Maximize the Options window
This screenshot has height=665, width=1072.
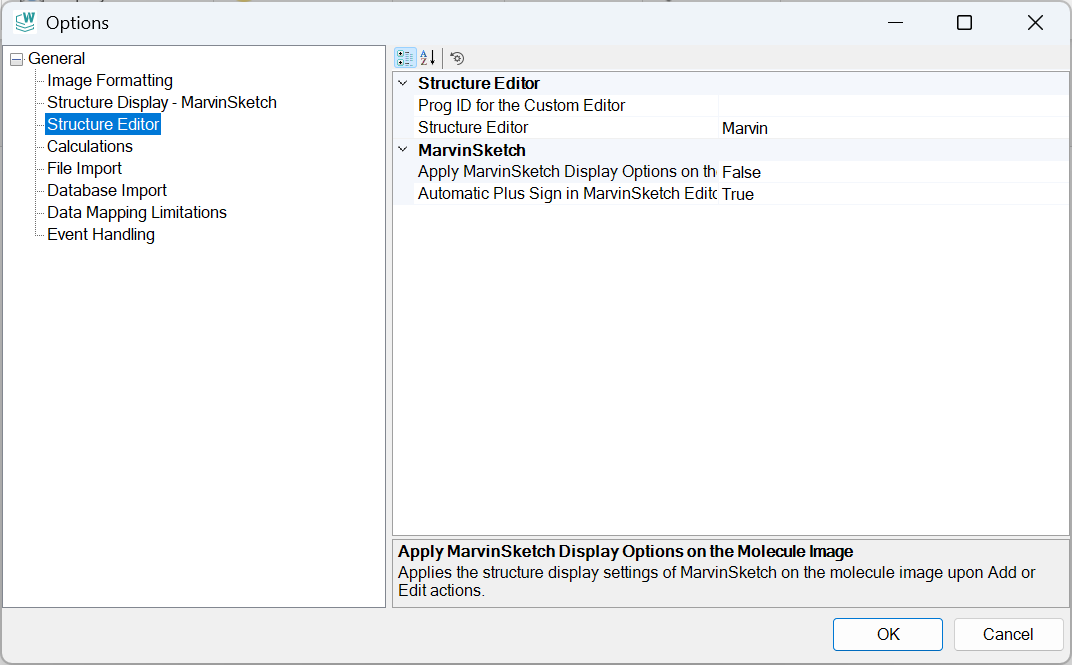pos(964,23)
